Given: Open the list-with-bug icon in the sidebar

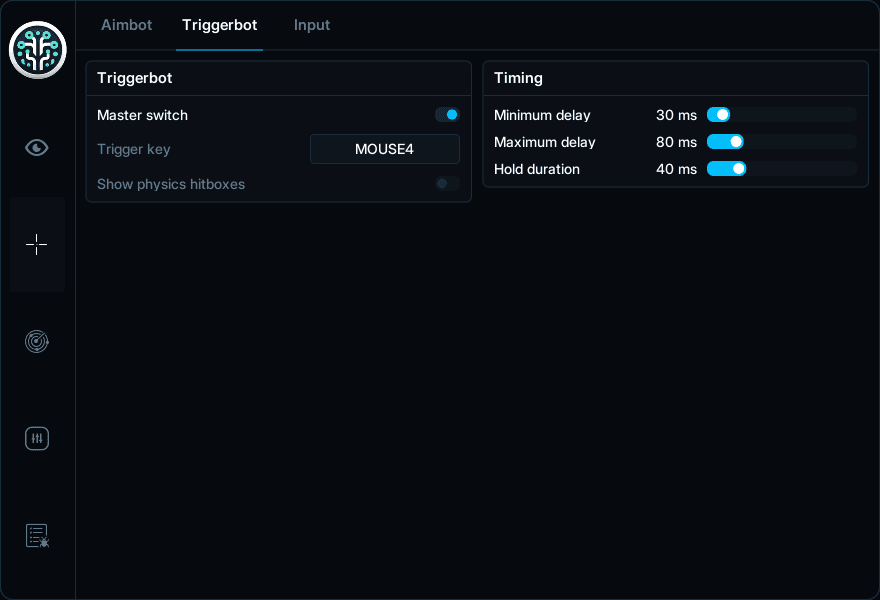Looking at the screenshot, I should pyautogui.click(x=37, y=535).
